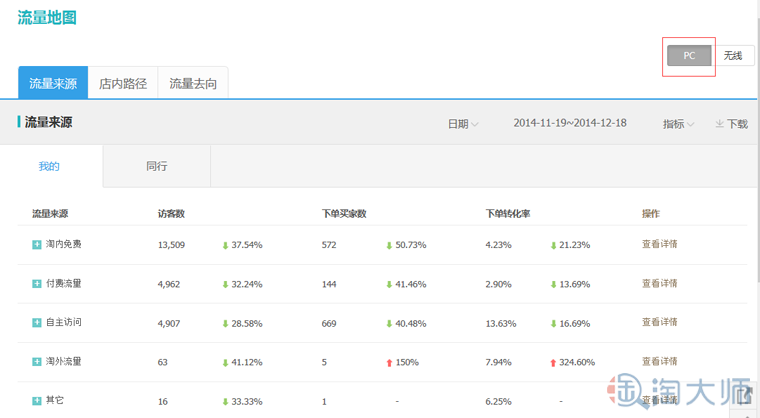Expand the 淘内免费 row plus icon
Screen dimensions: 760x418
[37, 244]
